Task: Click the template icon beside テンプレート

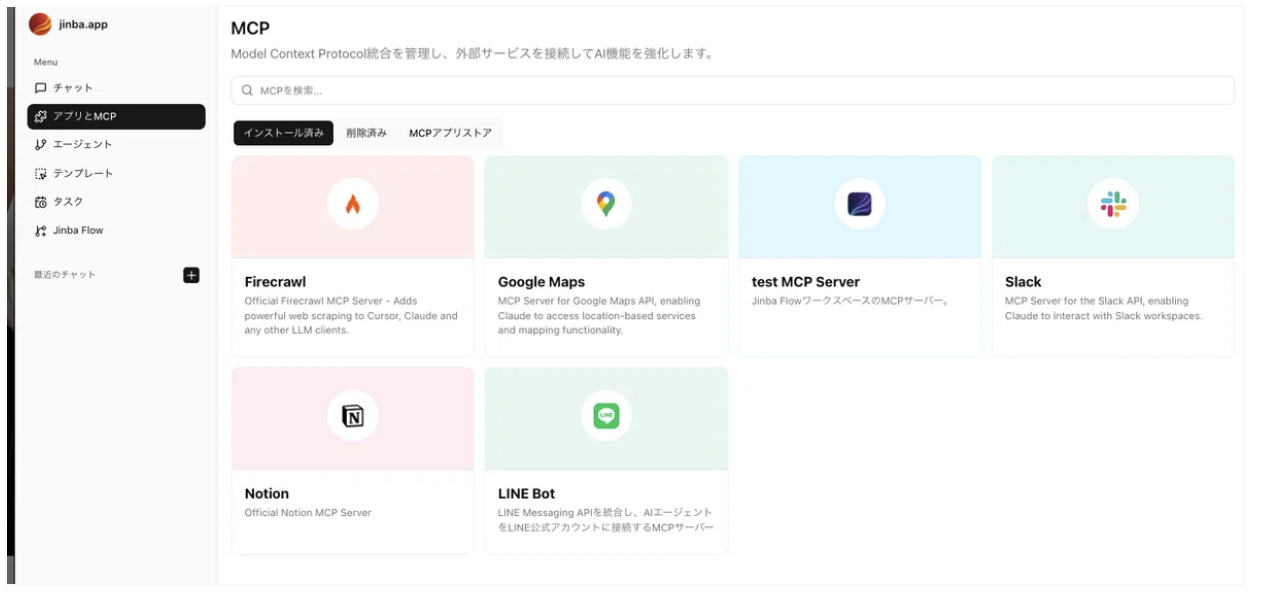Action: pos(41,173)
